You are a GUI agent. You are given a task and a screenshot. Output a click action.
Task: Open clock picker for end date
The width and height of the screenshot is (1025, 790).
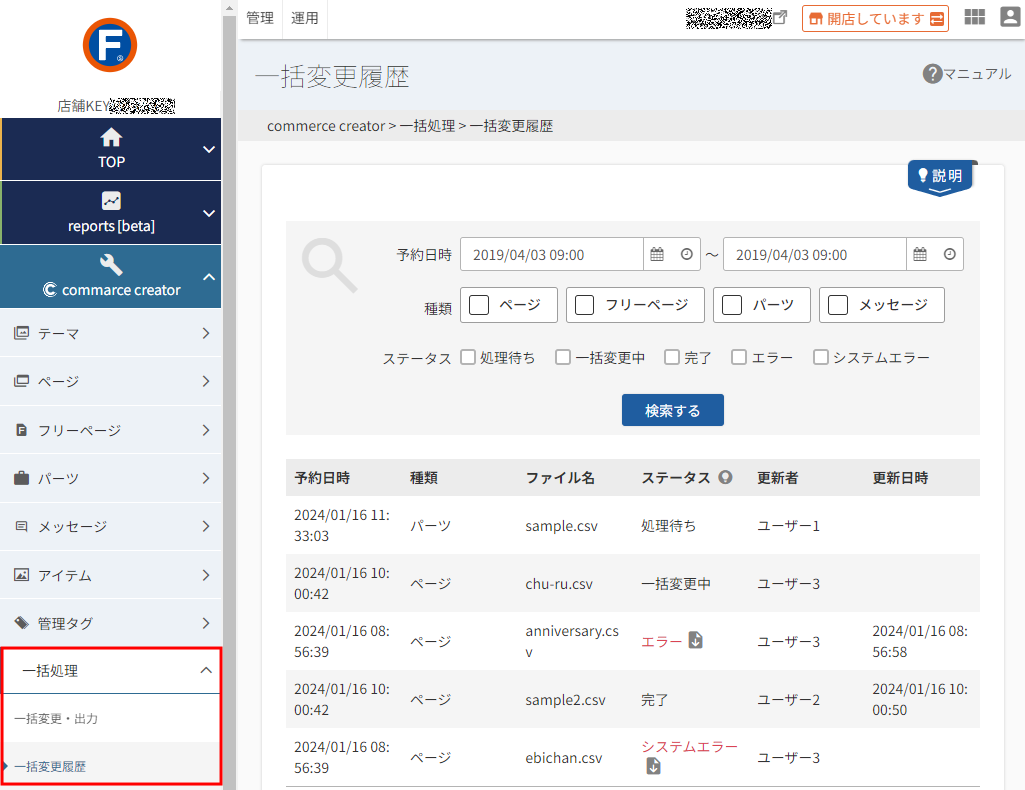tap(949, 254)
